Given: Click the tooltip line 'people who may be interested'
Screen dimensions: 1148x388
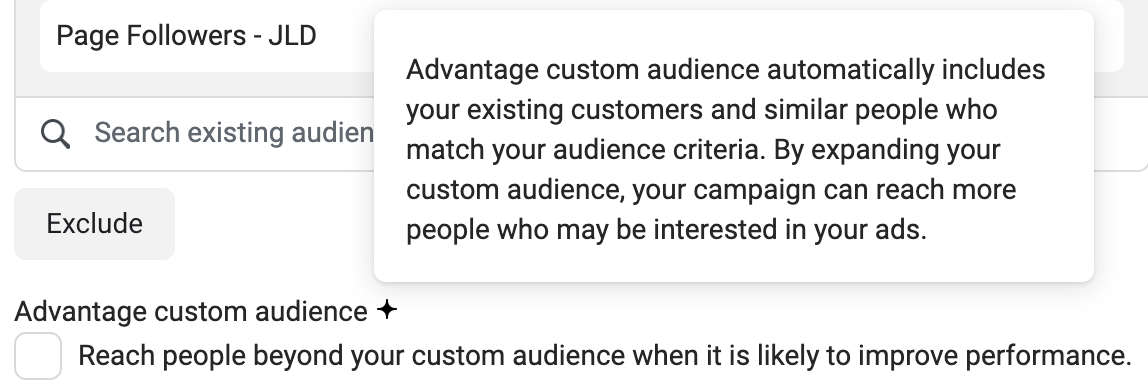Looking at the screenshot, I should [x=666, y=230].
